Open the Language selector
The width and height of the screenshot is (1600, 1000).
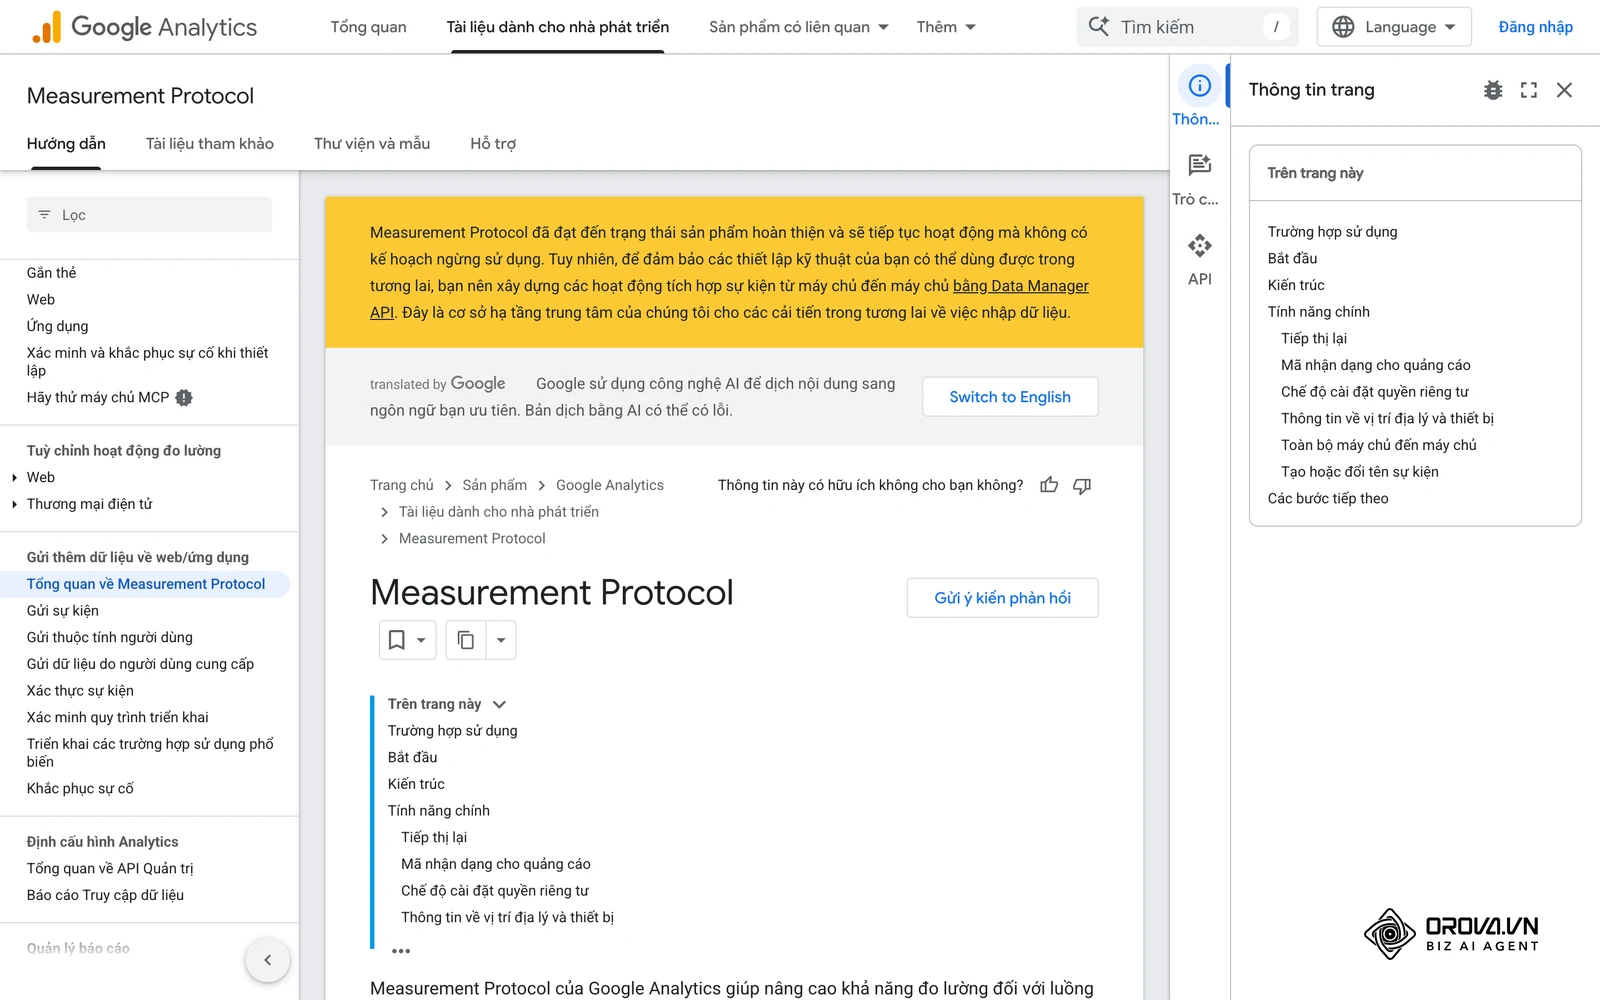pos(1394,27)
